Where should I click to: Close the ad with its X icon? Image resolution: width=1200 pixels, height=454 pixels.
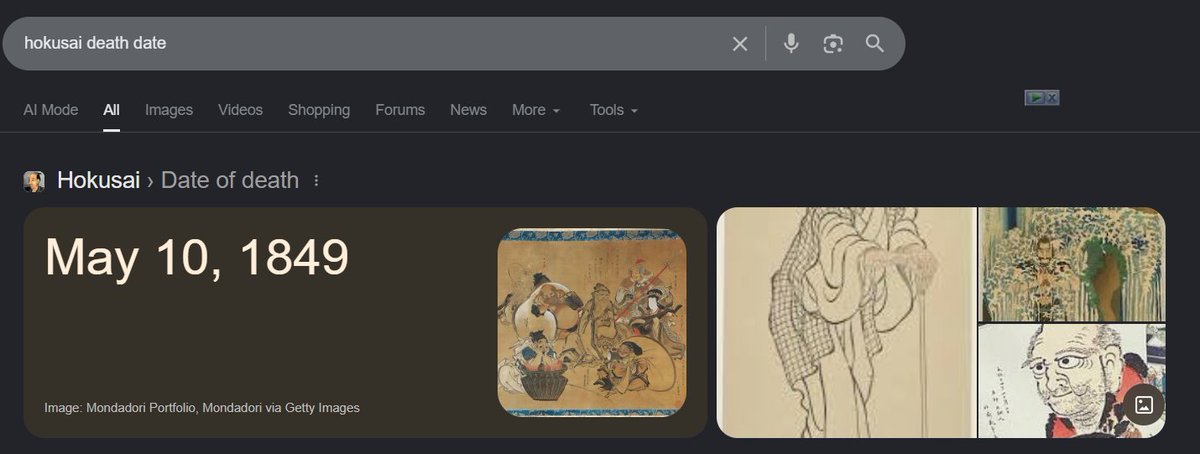pyautogui.click(x=1052, y=98)
